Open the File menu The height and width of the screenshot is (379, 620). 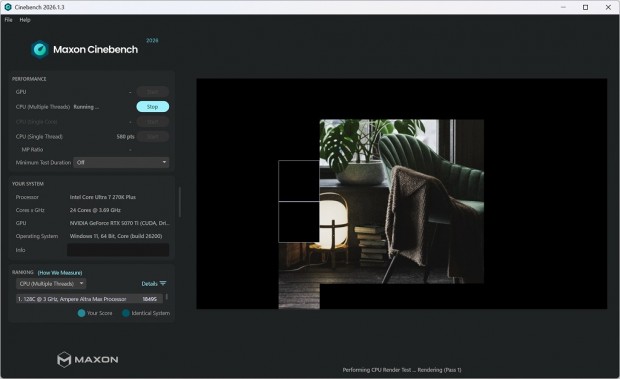pyautogui.click(x=8, y=20)
